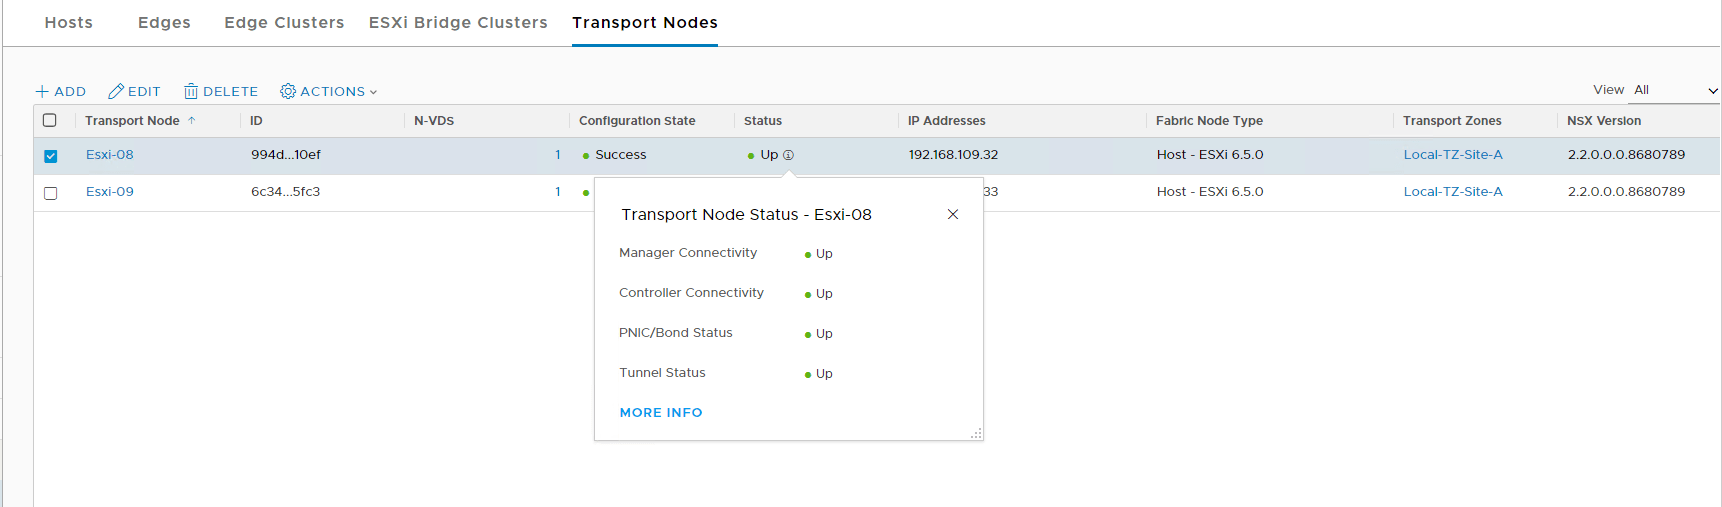Click the popup resize grip corner
This screenshot has width=1722, height=507.
[x=976, y=433]
